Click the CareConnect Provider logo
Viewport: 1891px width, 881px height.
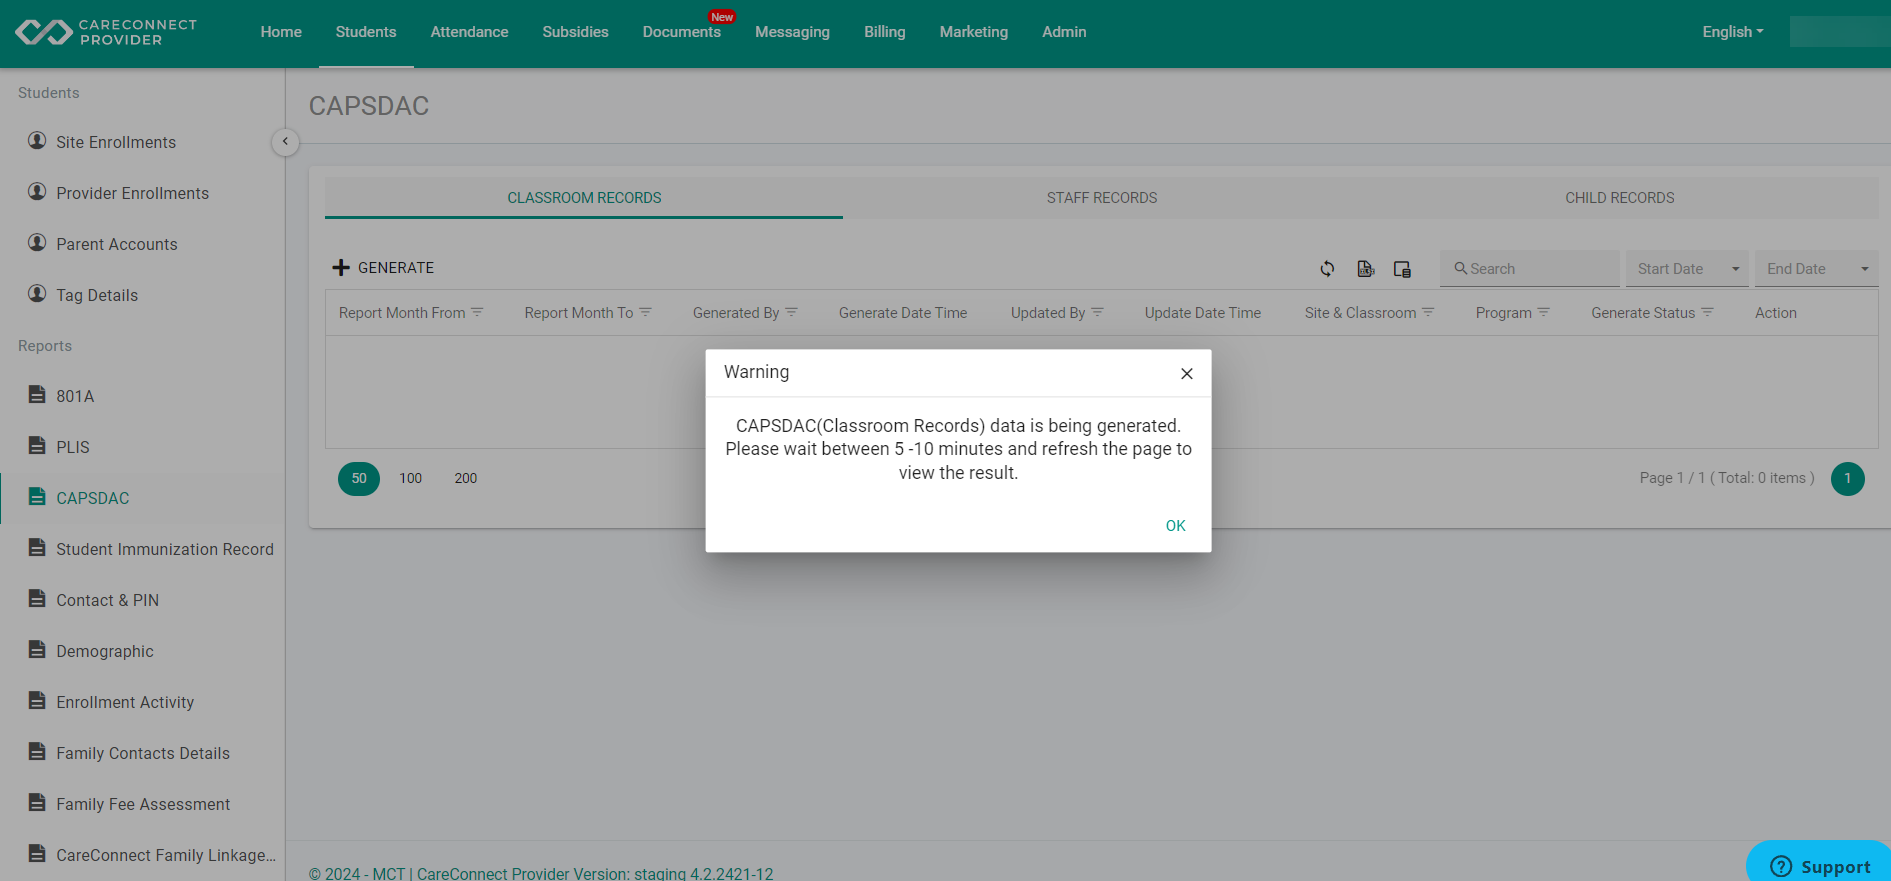(106, 32)
